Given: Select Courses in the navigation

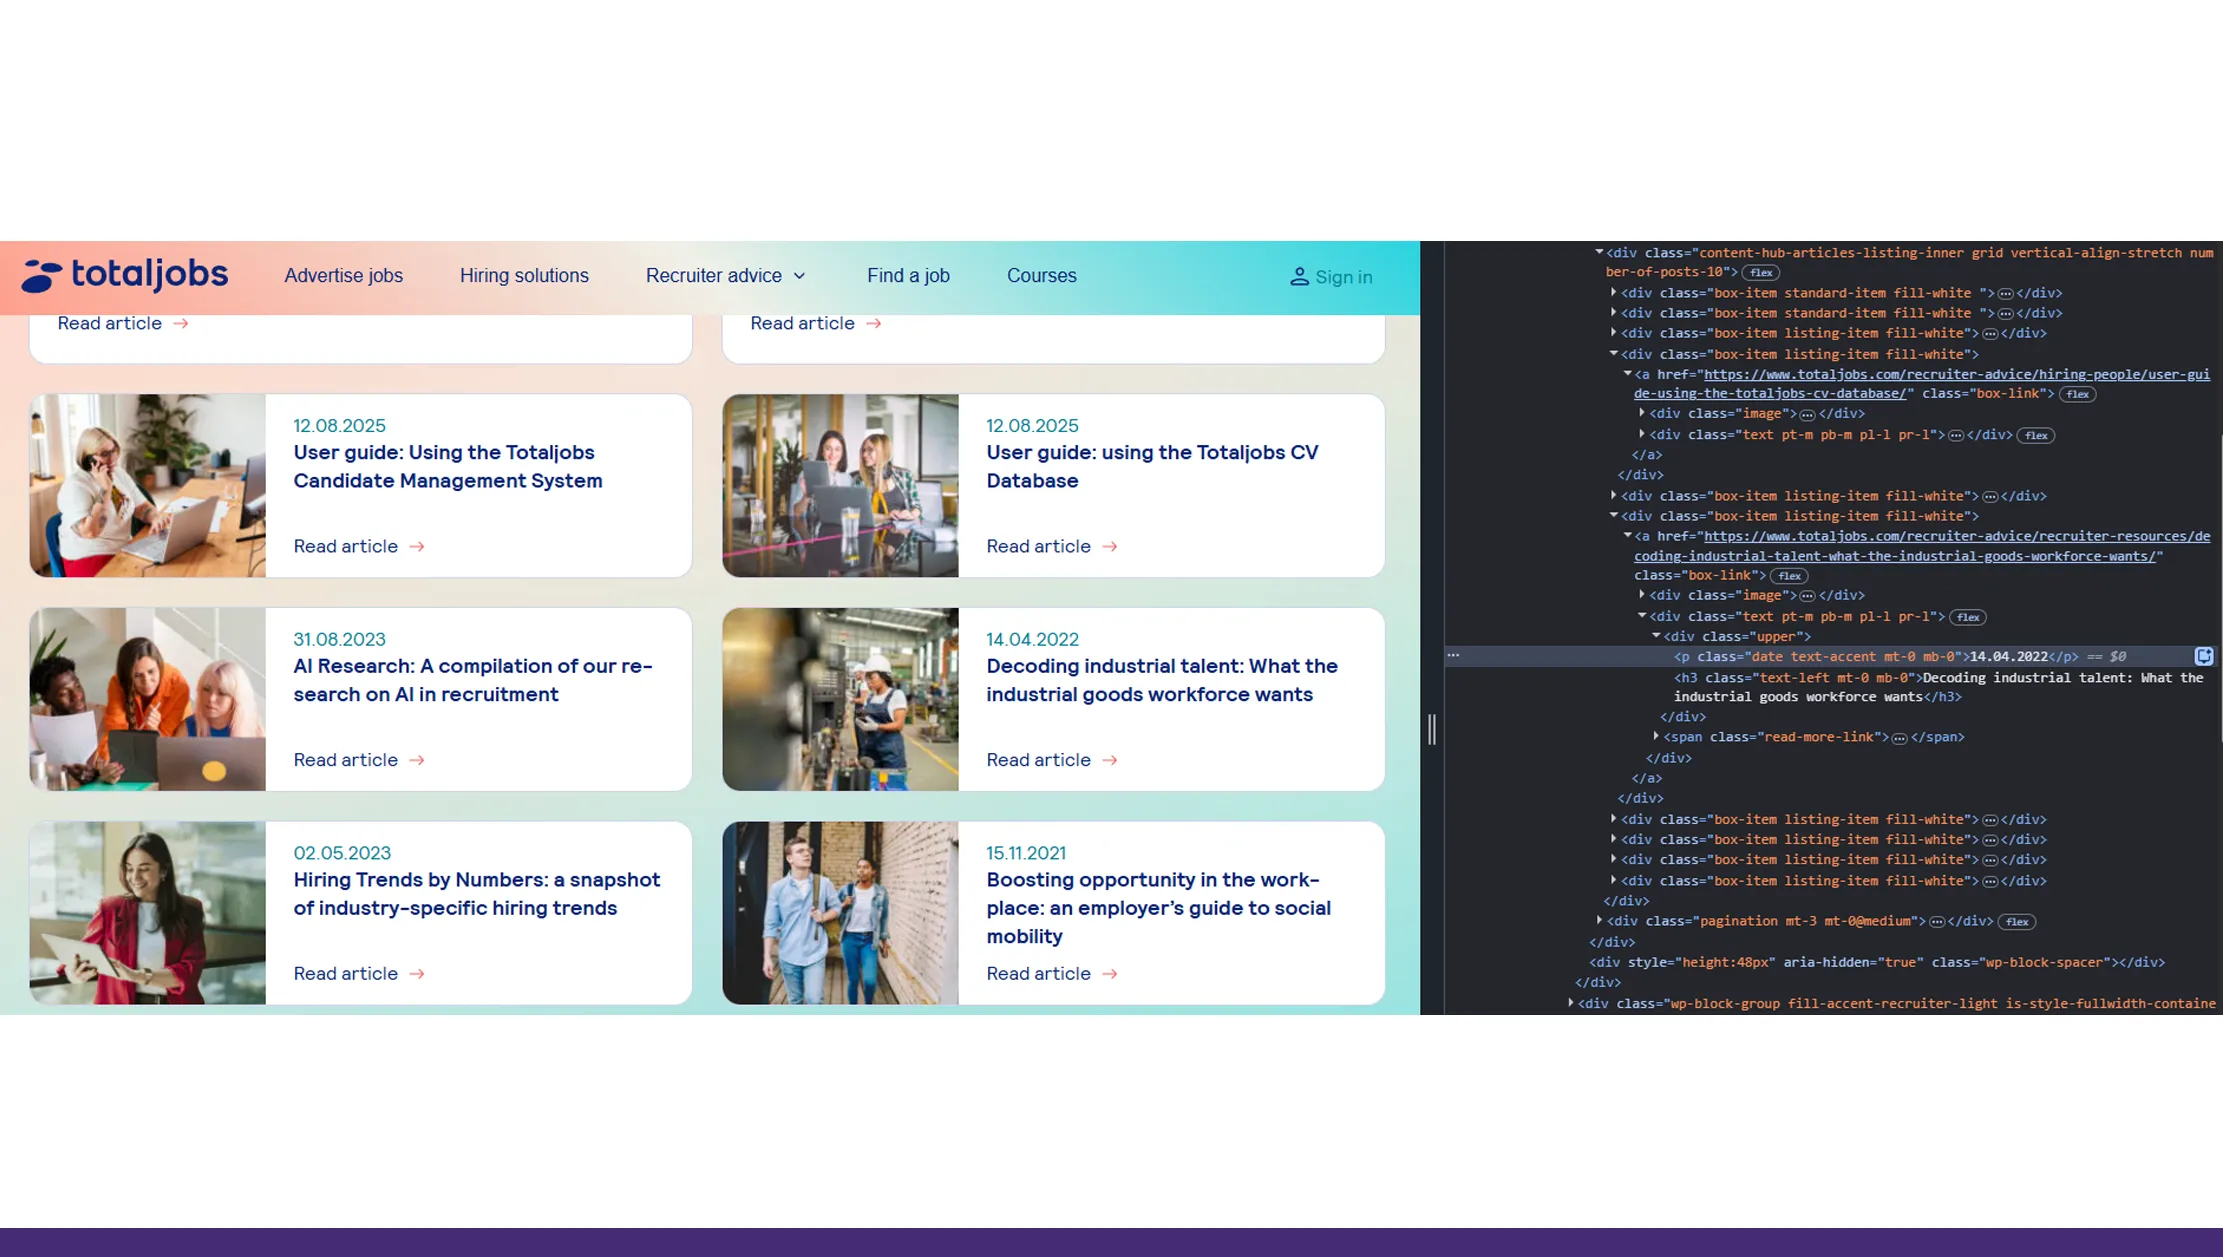Looking at the screenshot, I should point(1041,276).
